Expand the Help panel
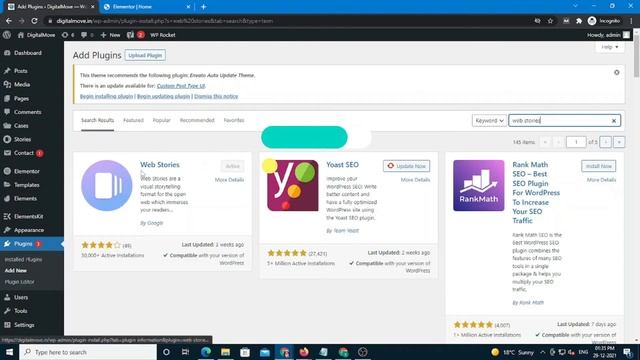 610,47
